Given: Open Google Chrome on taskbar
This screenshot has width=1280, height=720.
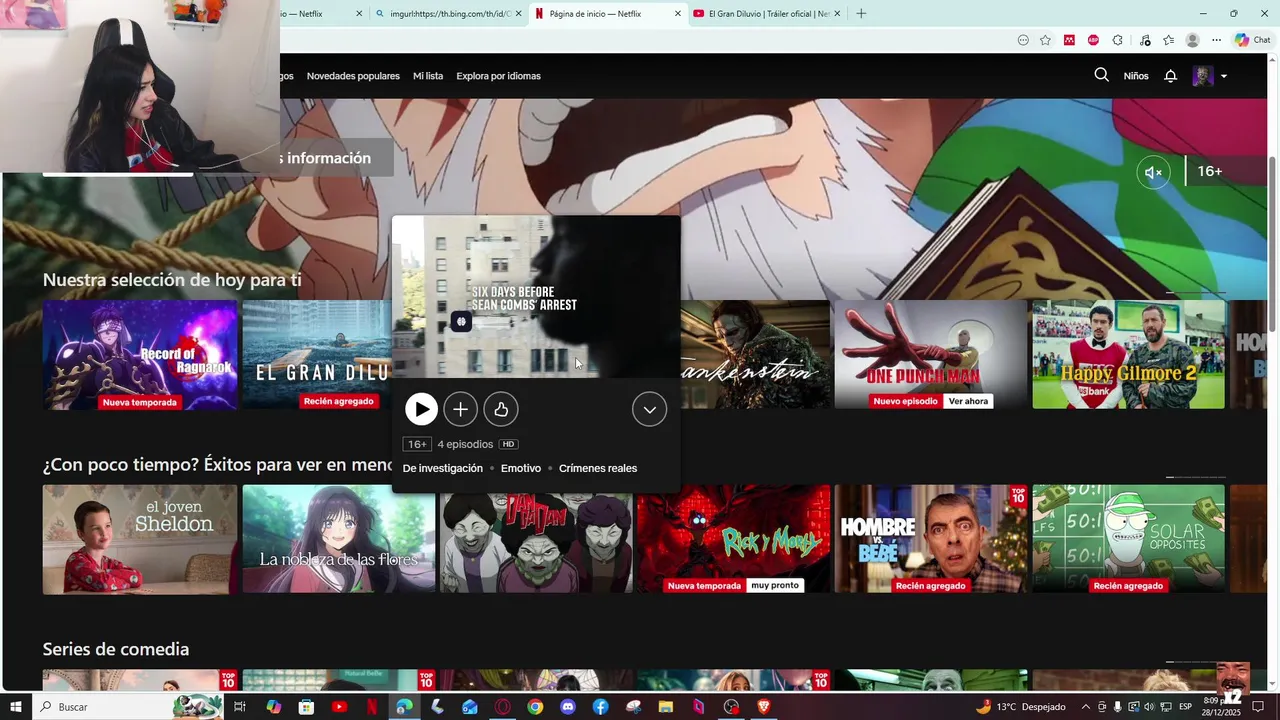Looking at the screenshot, I should (535, 707).
